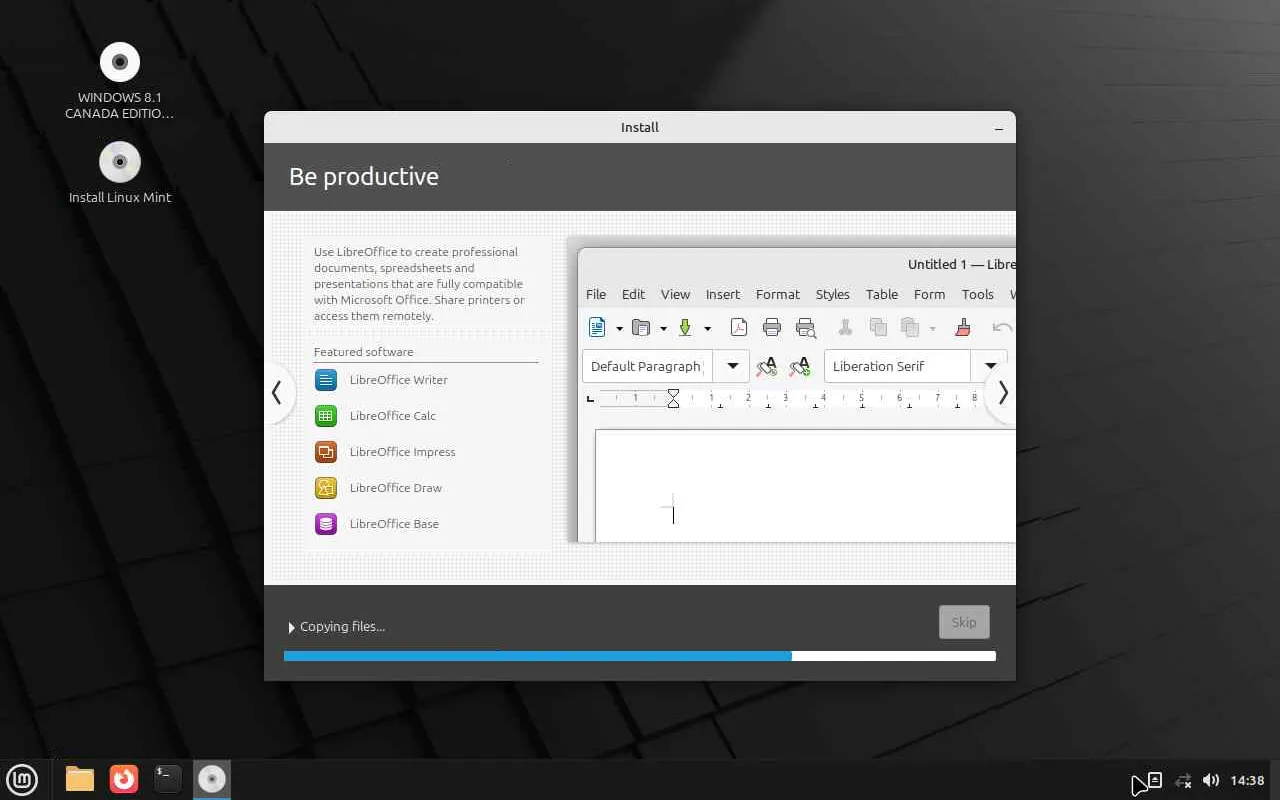Image resolution: width=1280 pixels, height=800 pixels.
Task: Open the network connection tray icon
Action: click(x=1183, y=780)
